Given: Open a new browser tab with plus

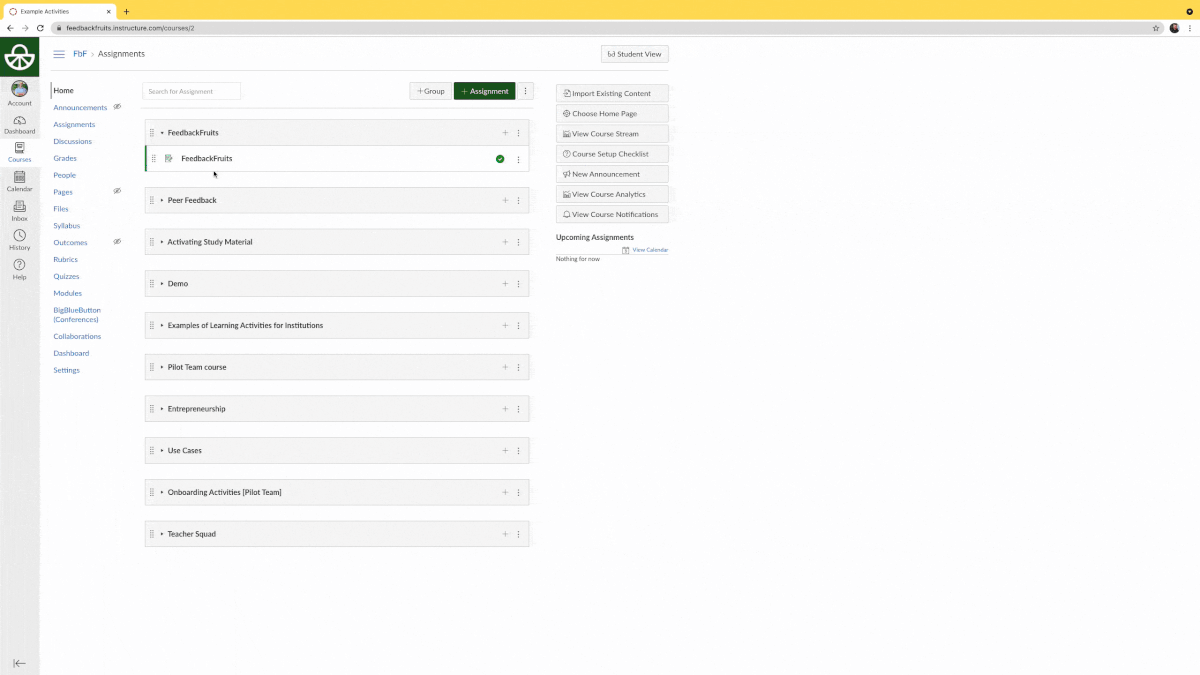Looking at the screenshot, I should click(x=126, y=11).
